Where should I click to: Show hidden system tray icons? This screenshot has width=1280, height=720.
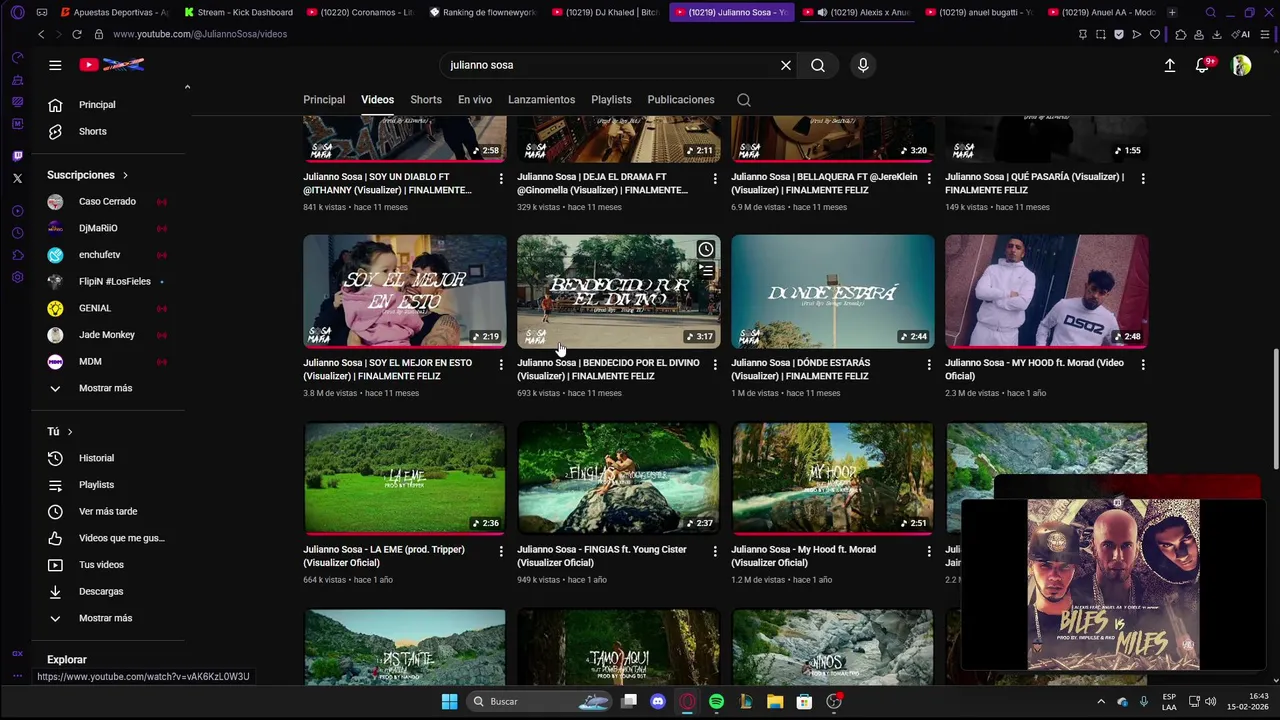[x=1101, y=702]
